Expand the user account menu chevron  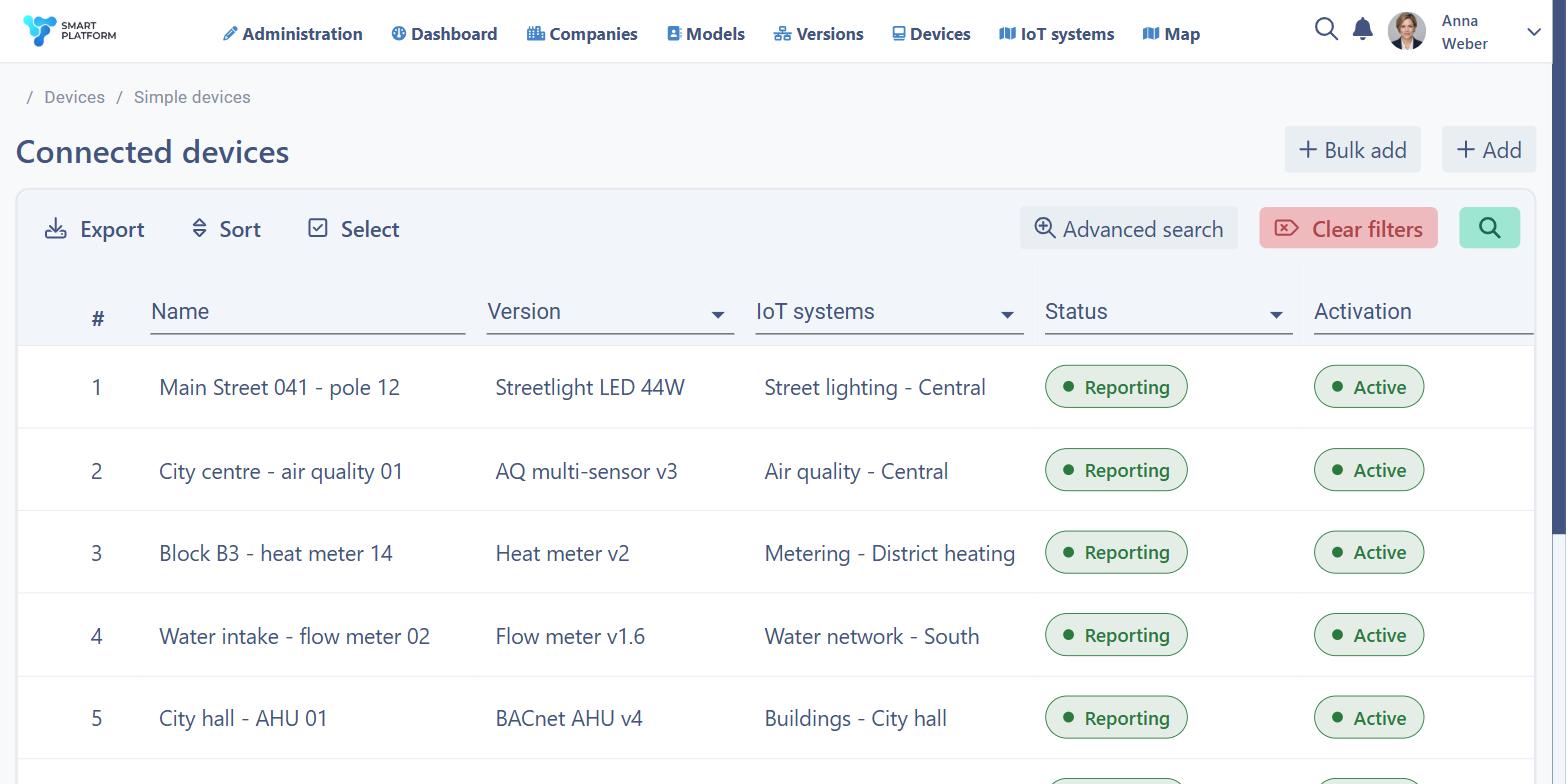[1534, 32]
